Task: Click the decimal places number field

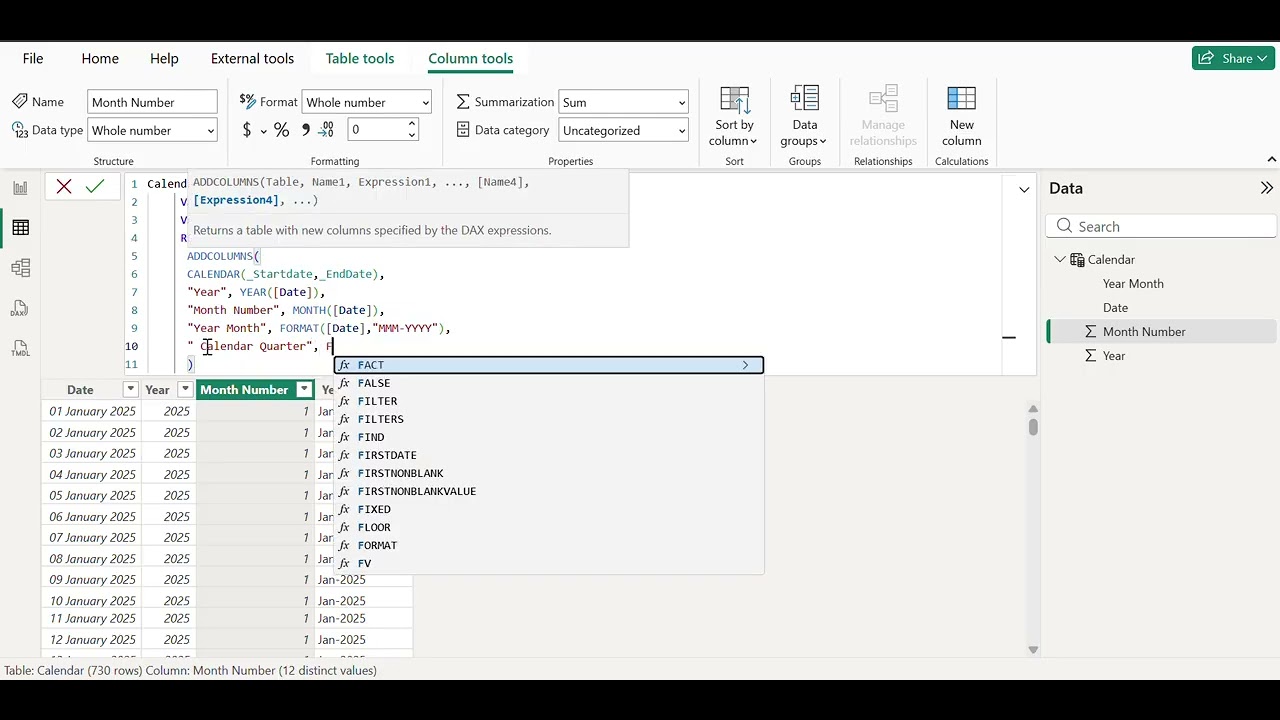Action: 376,130
